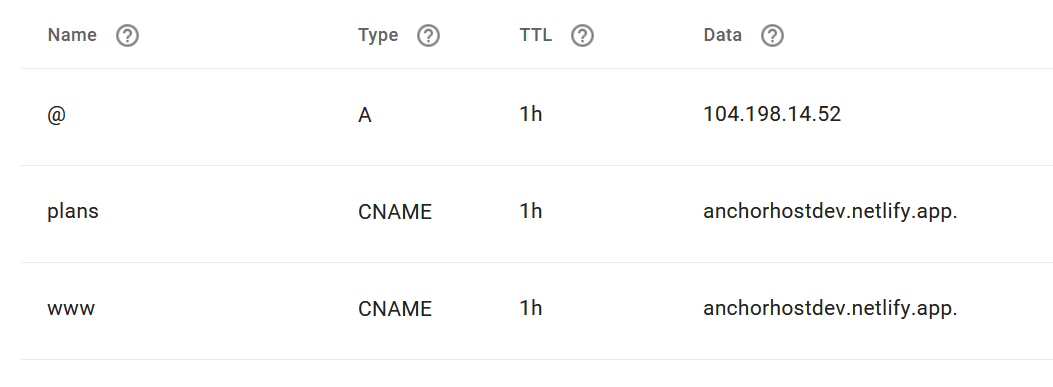This screenshot has width=1053, height=387.
Task: Click the Type column header
Action: [x=378, y=35]
